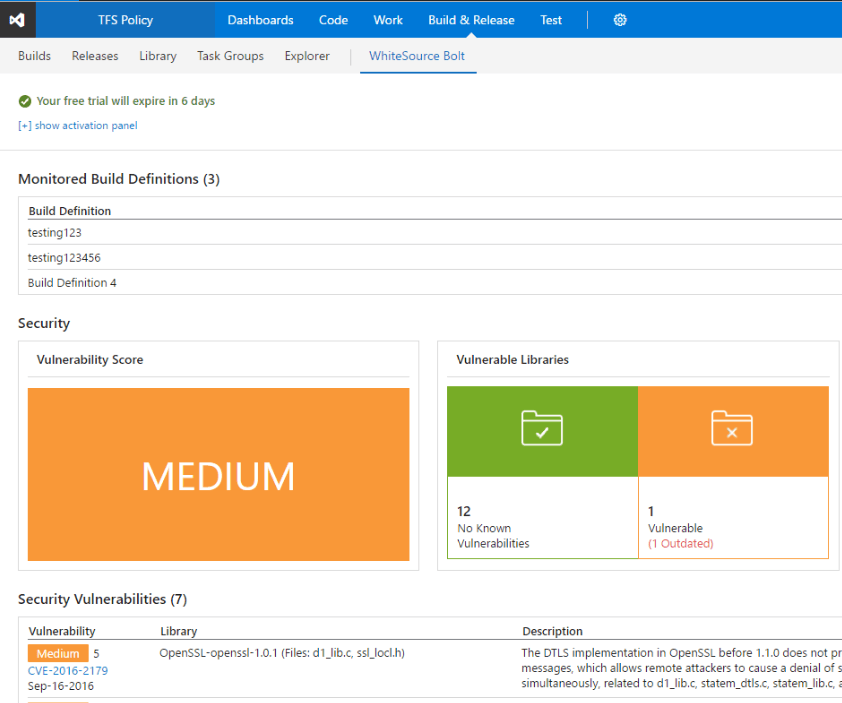Open the Code hub

333,20
